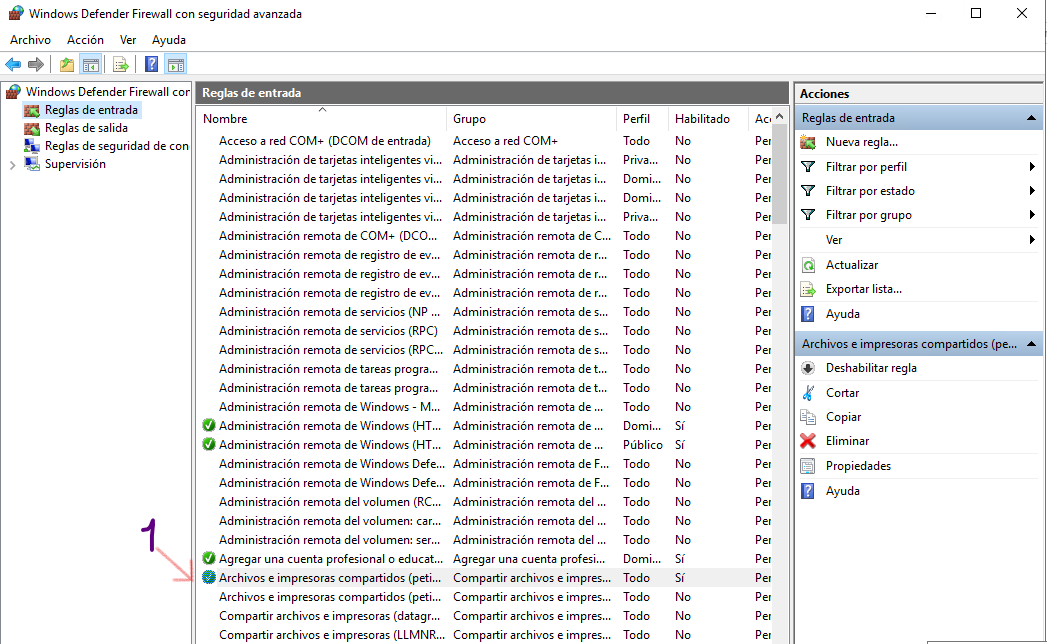The image size is (1047, 644).
Task: Select Reglas de salida in tree
Action: tap(85, 128)
